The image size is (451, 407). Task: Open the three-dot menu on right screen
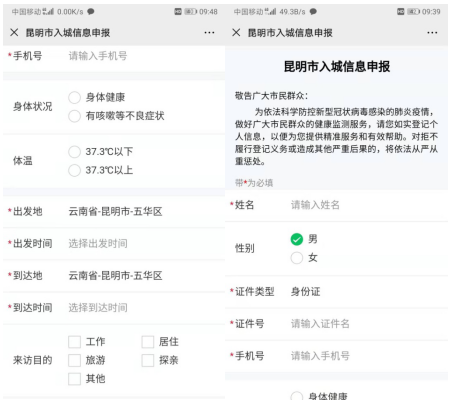point(432,32)
